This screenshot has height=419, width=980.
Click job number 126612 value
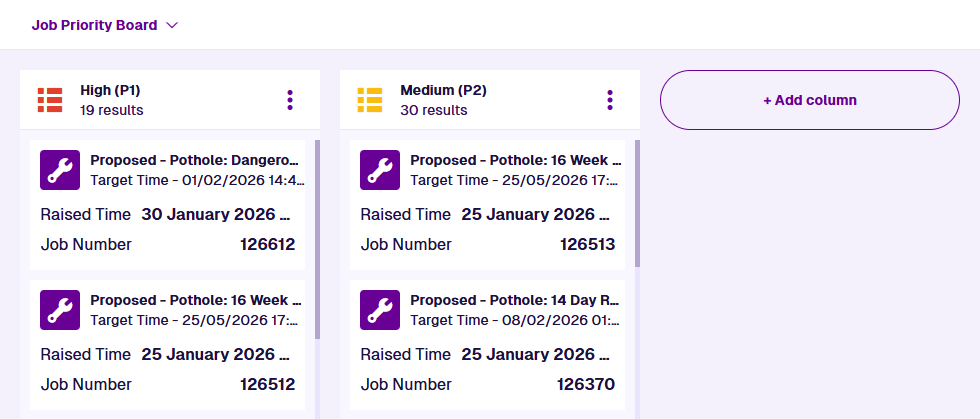coord(267,244)
